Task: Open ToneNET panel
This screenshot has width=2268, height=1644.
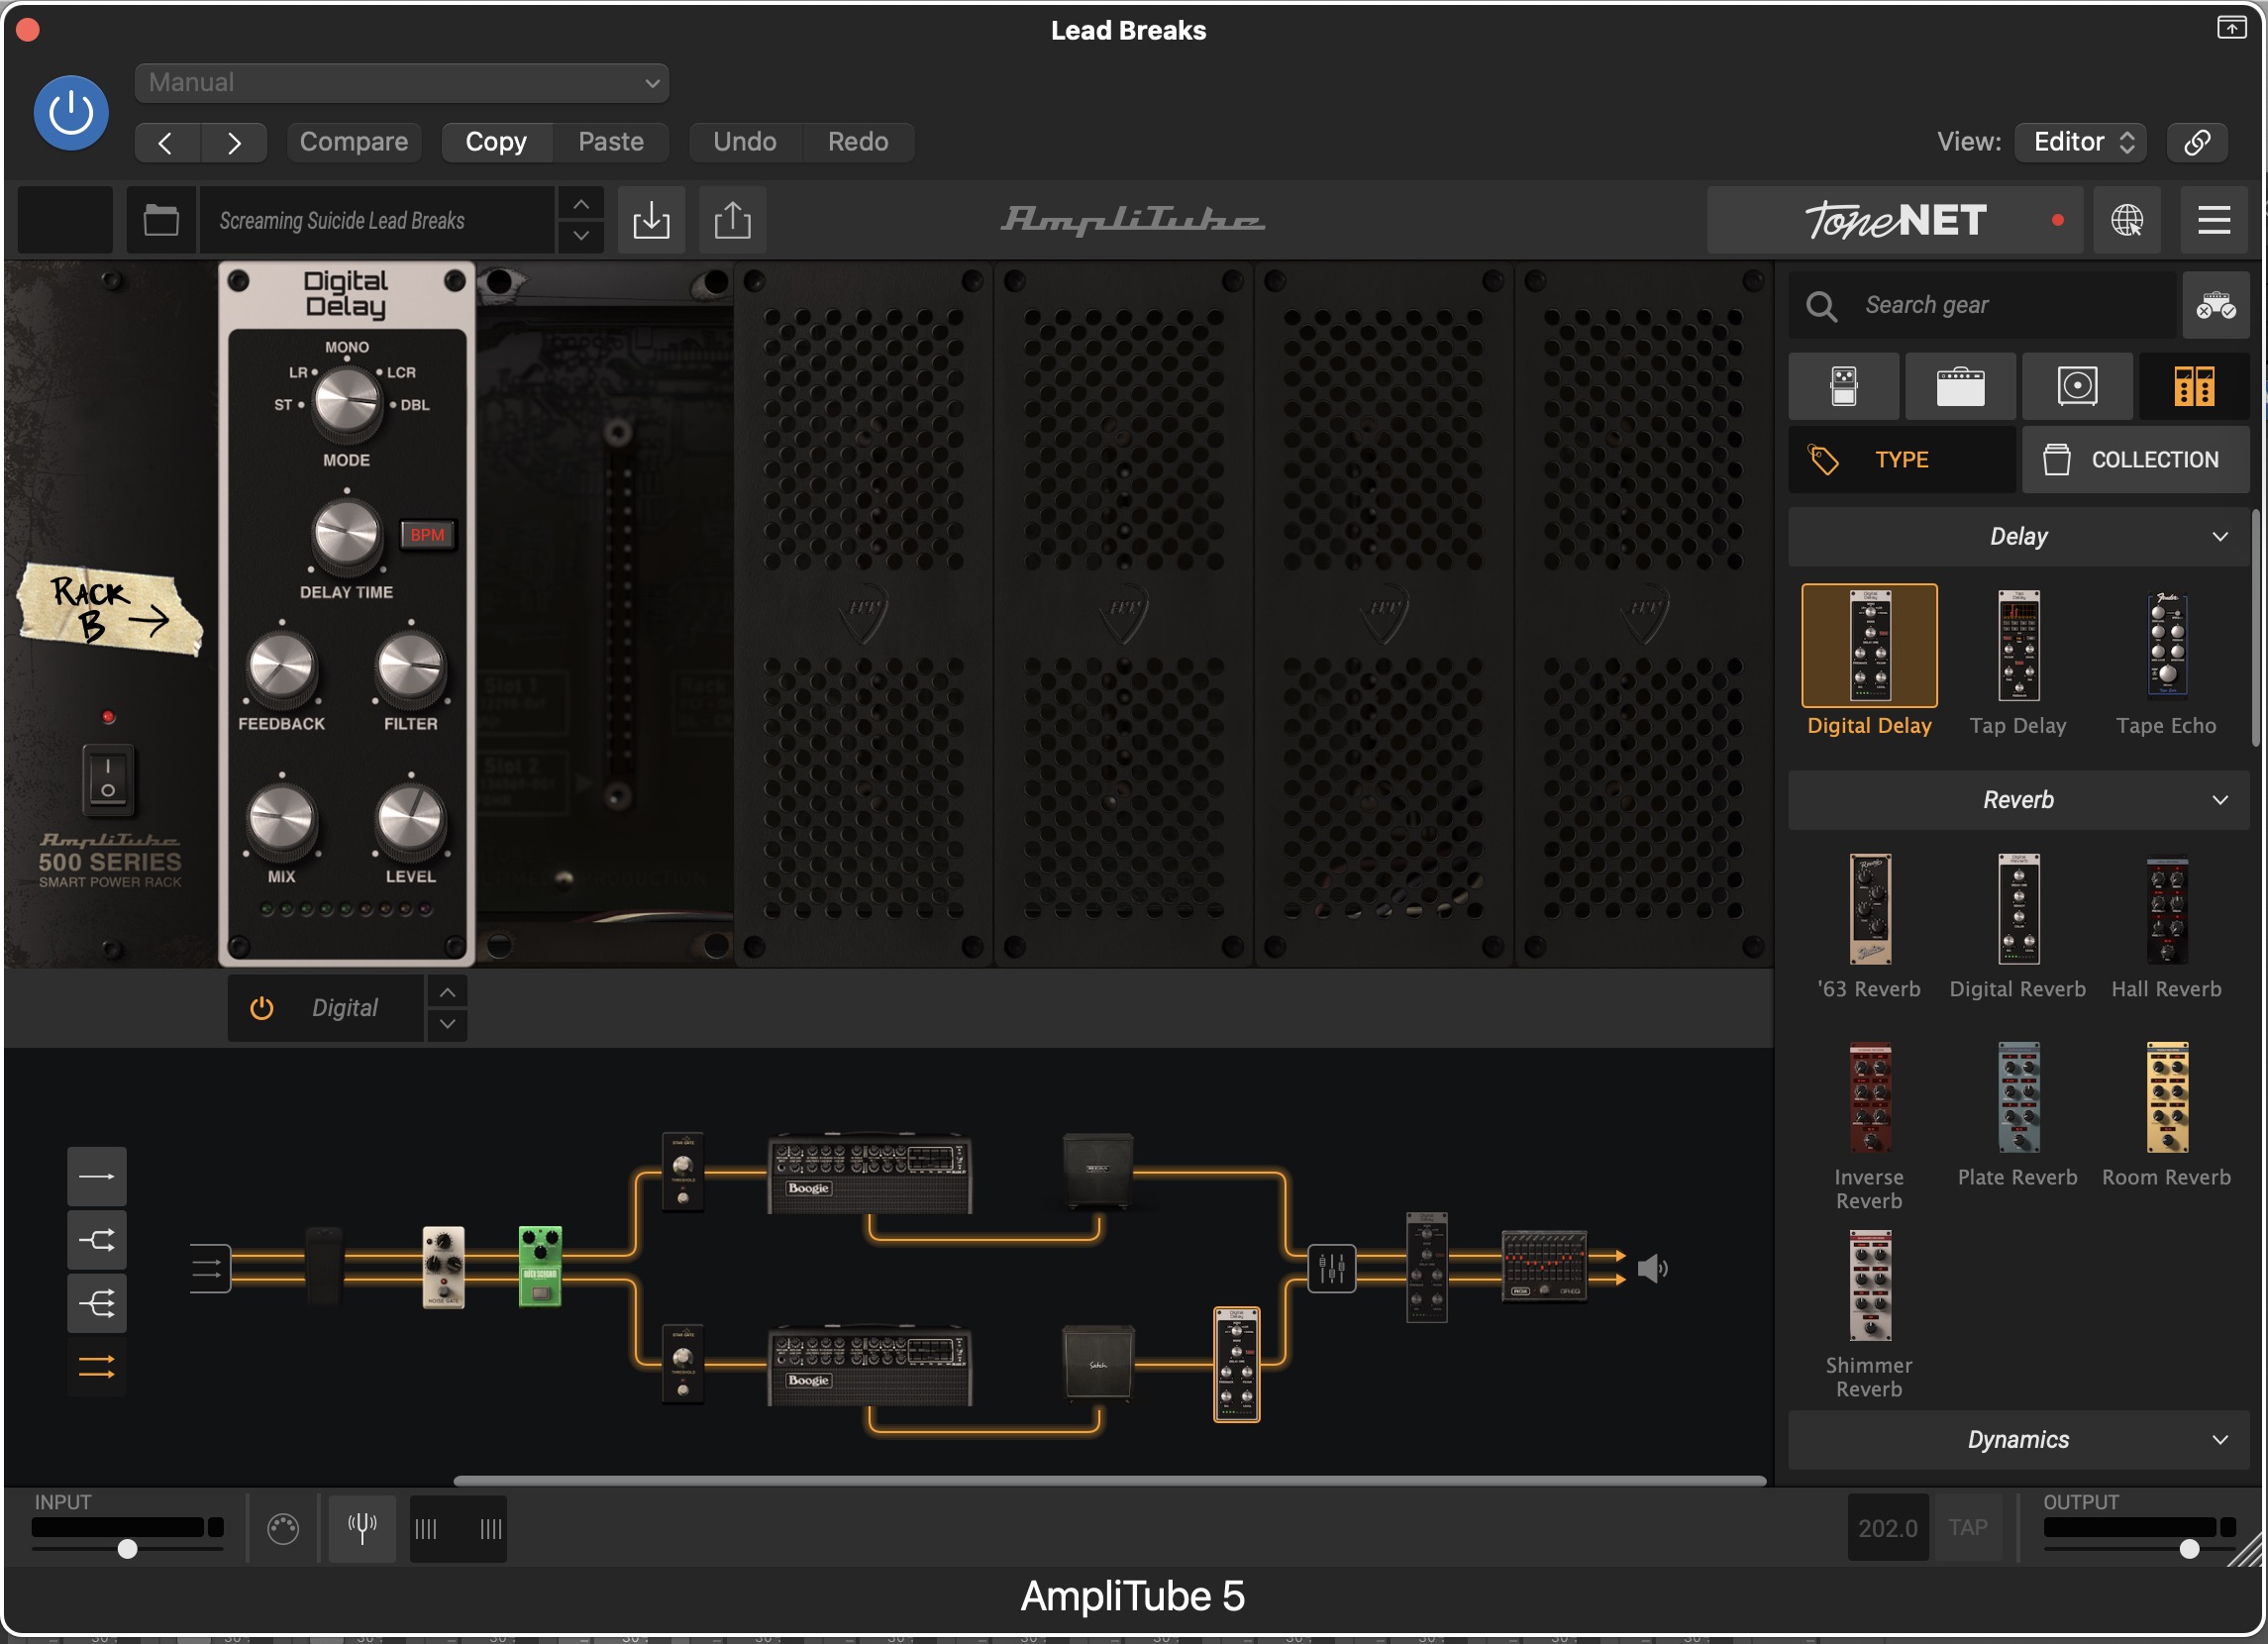Action: click(x=1894, y=220)
